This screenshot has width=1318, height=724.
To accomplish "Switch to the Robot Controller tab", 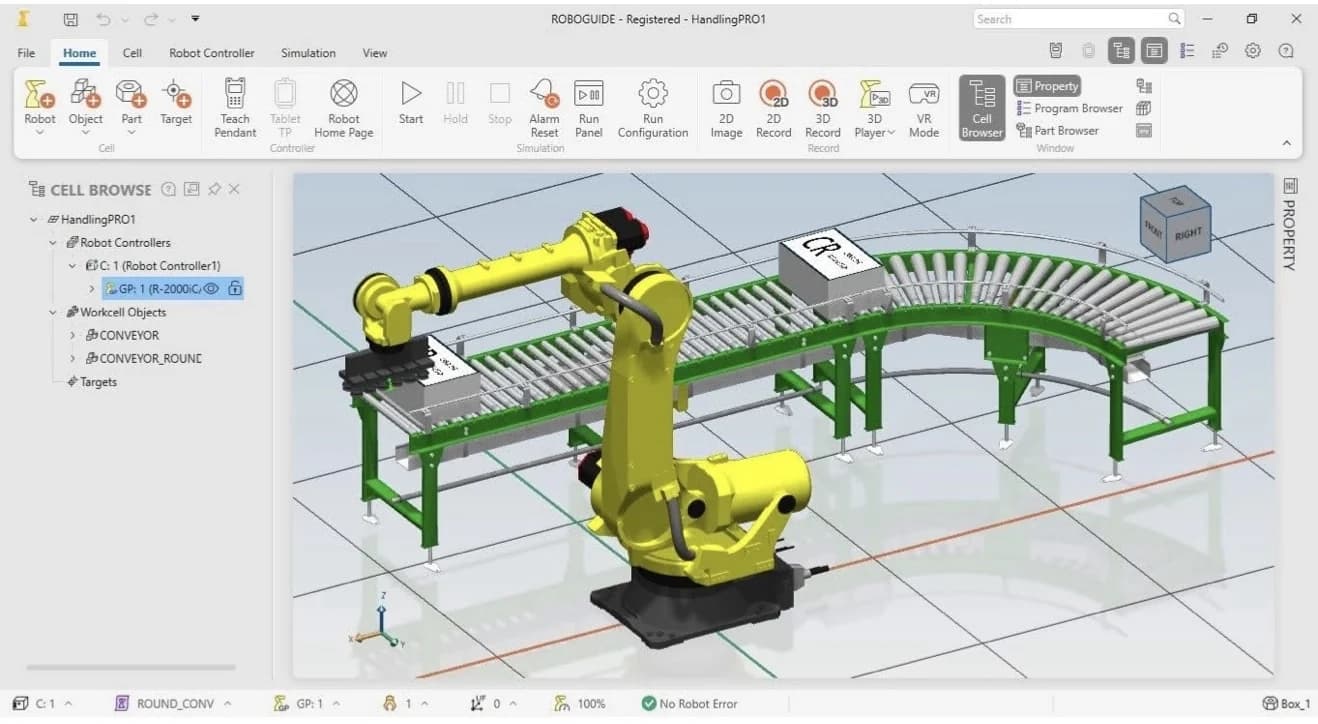I will click(211, 53).
